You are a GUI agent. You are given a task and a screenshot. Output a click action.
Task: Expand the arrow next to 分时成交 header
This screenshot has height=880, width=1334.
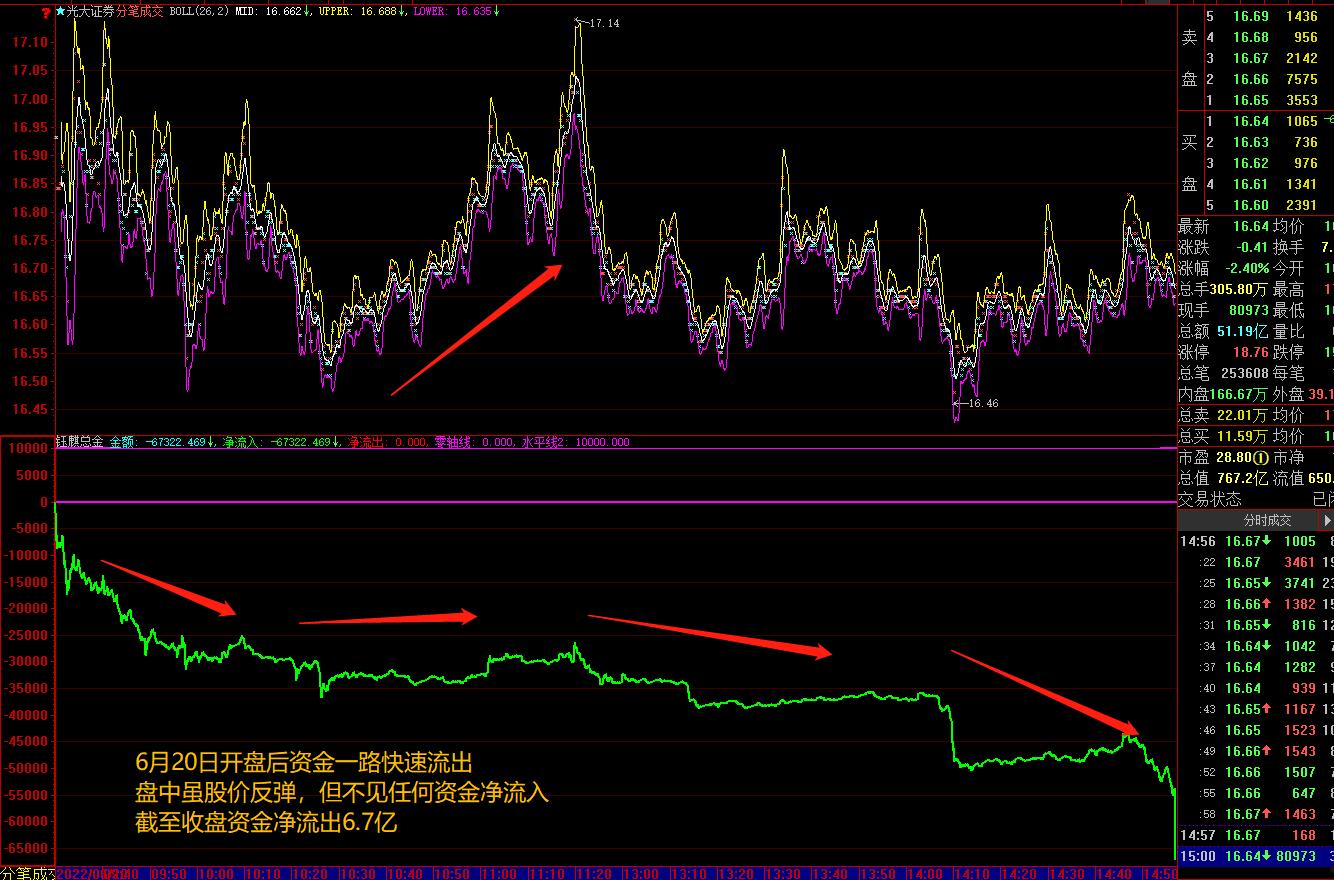point(1327,520)
